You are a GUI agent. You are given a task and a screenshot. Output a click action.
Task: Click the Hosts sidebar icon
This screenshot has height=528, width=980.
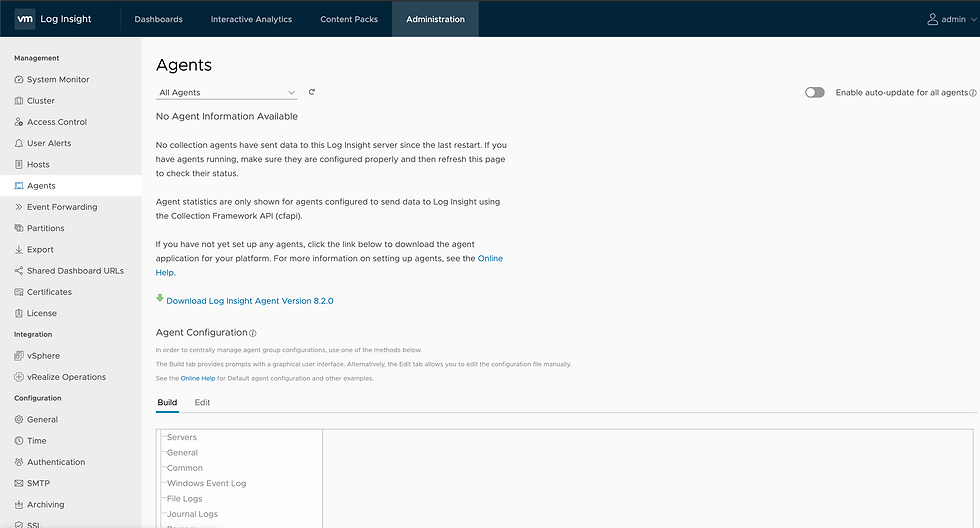[19, 164]
